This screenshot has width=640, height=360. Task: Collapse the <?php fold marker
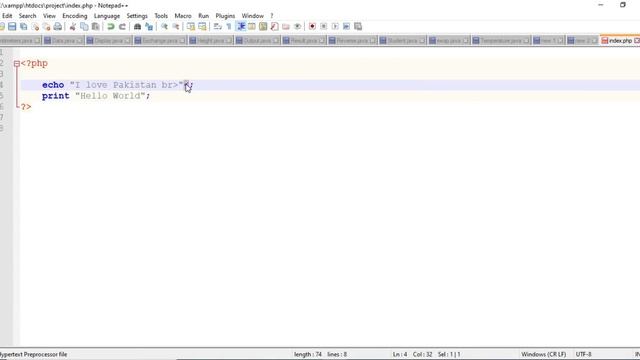[x=17, y=64]
